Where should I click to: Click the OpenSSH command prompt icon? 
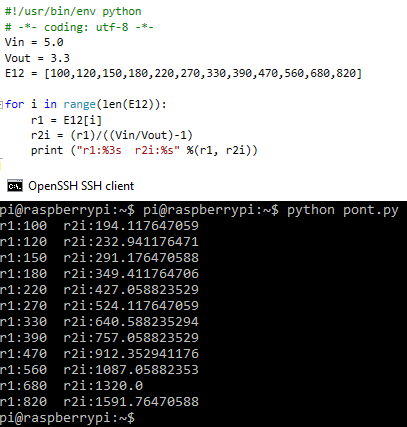point(15,186)
